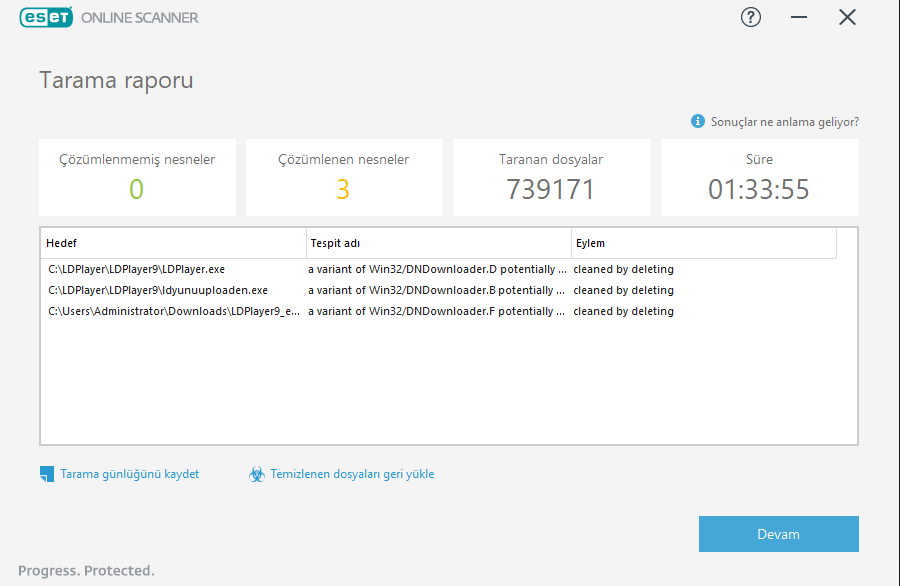Click the ONLINE SCANNER title text
Image resolution: width=900 pixels, height=586 pixels.
(139, 18)
